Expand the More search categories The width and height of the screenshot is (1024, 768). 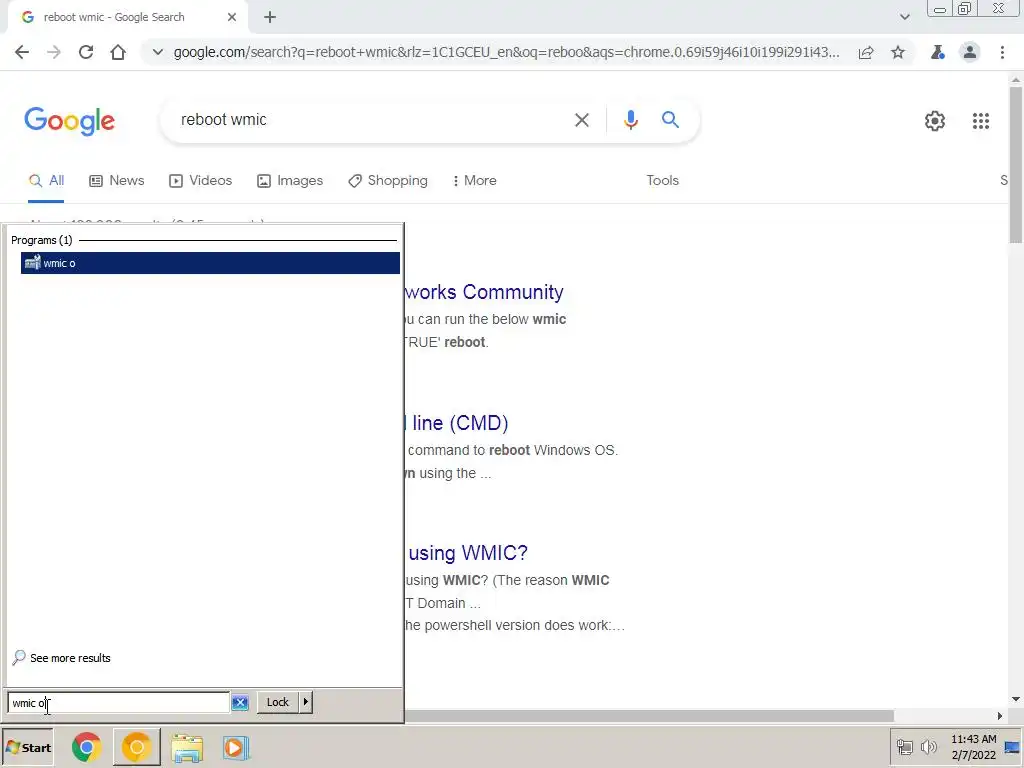click(475, 181)
